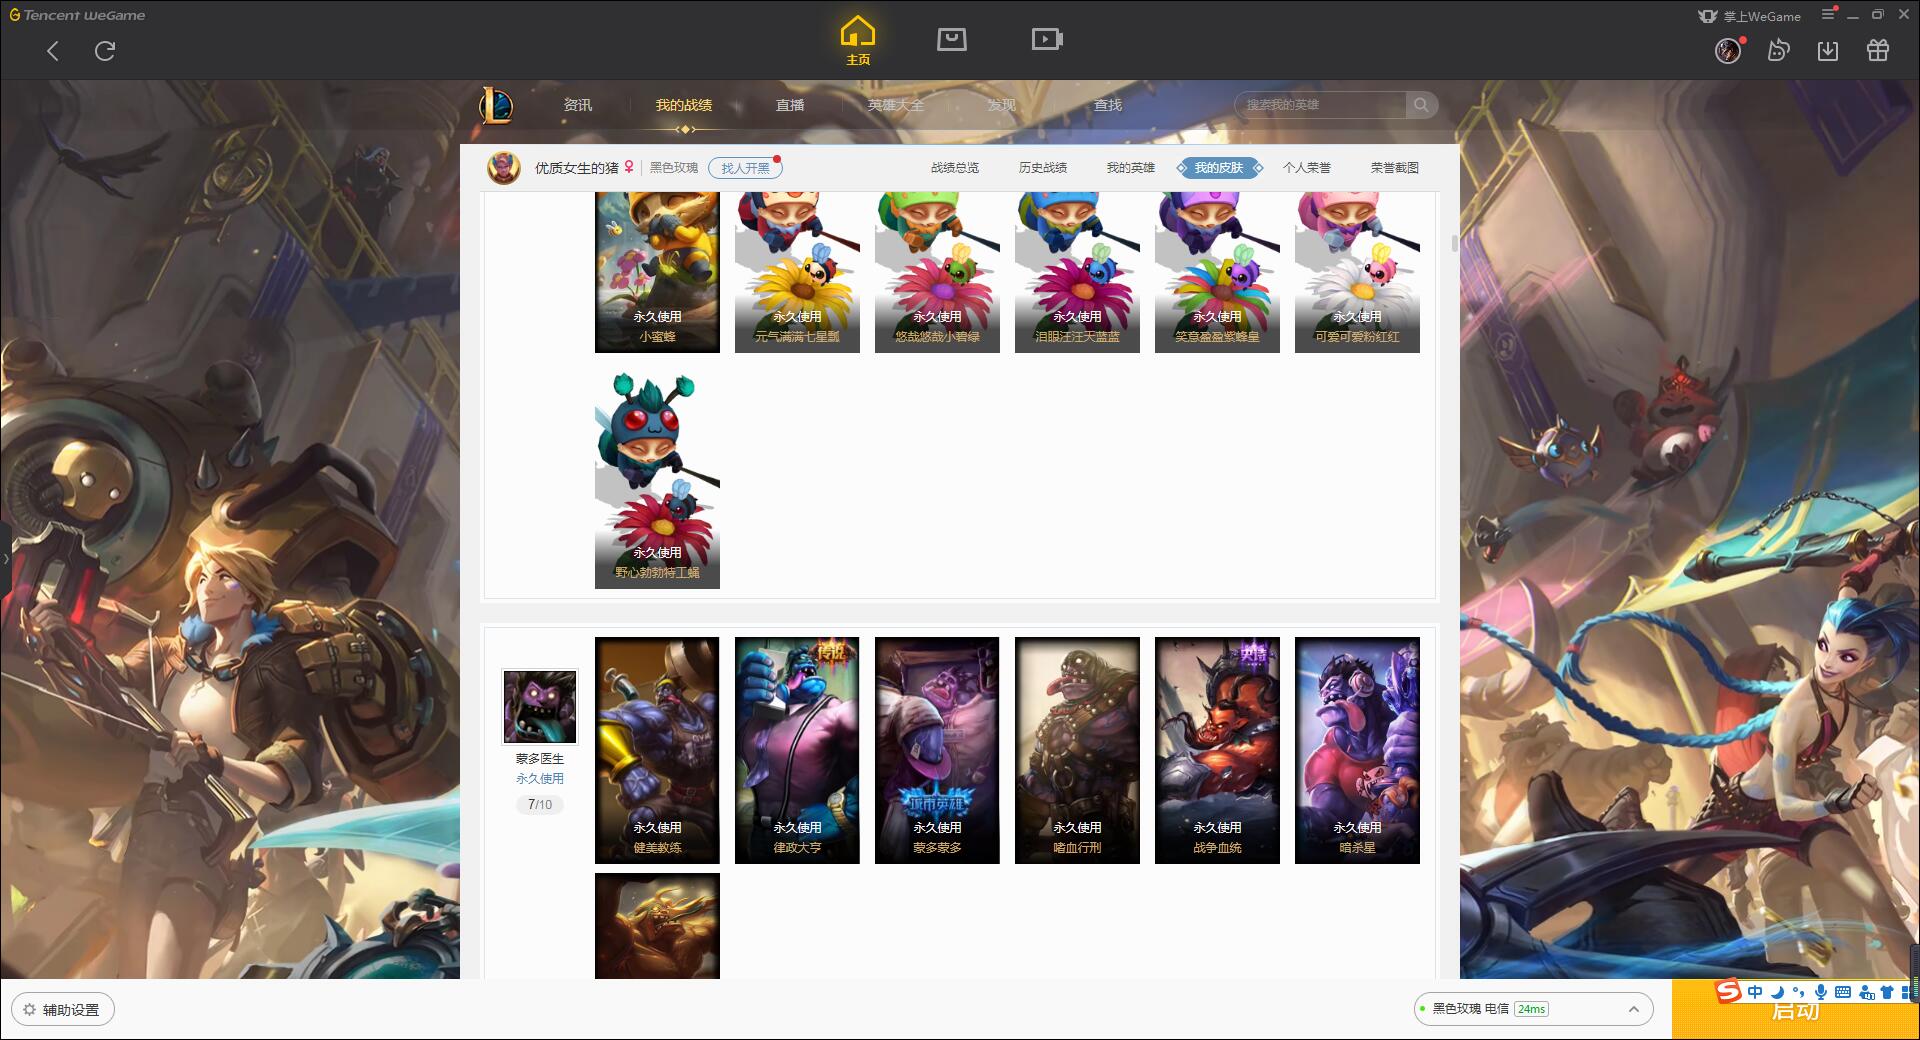This screenshot has width=1920, height=1040.
Task: Click the 黑色玫瑰 server label by username
Action: click(674, 168)
